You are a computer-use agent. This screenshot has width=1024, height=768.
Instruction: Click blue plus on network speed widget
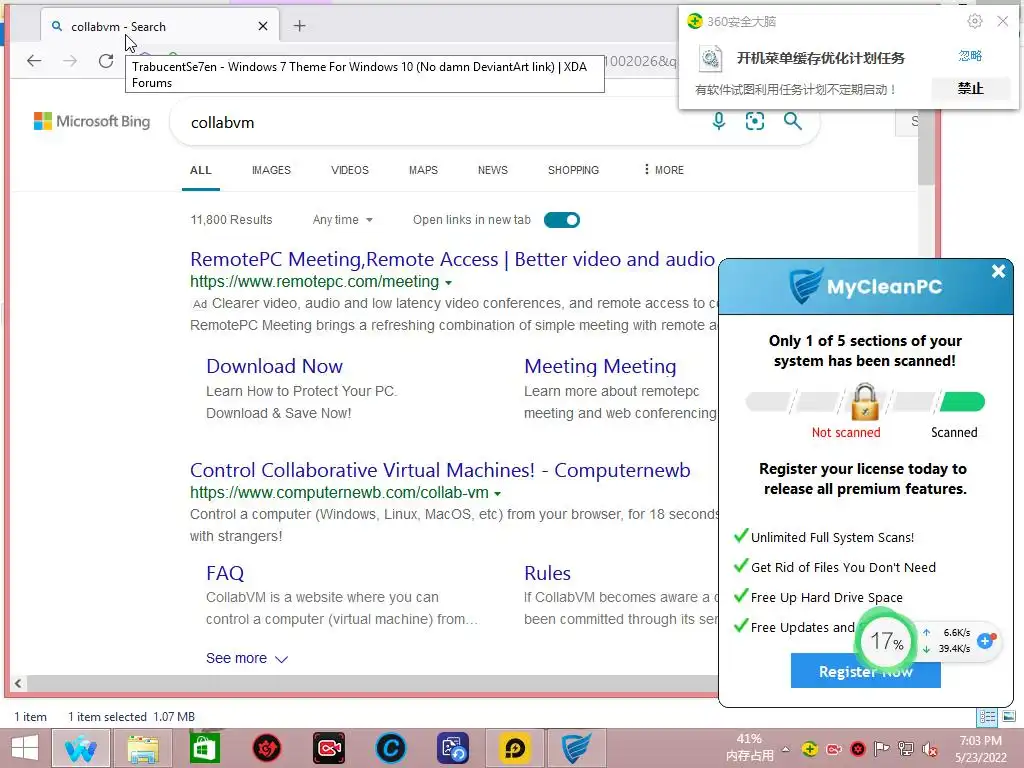point(985,641)
